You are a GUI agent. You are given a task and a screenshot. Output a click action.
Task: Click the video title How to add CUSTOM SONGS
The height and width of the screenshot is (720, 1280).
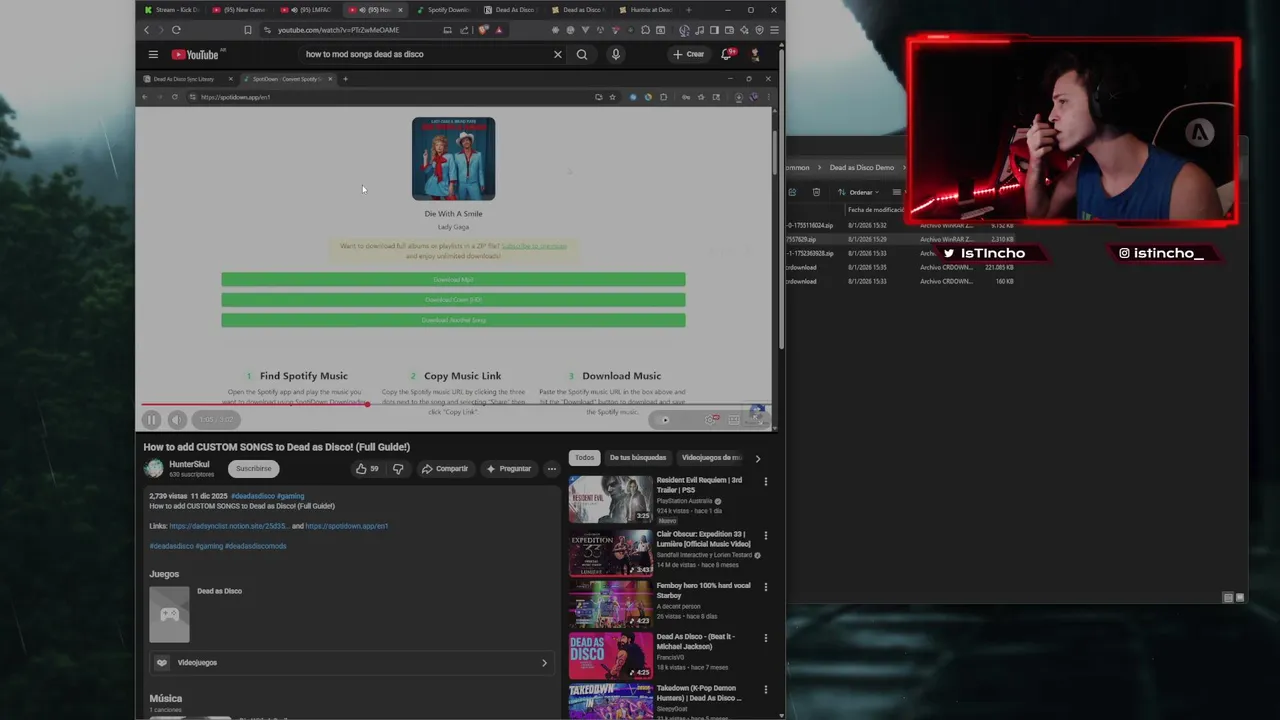[277, 447]
